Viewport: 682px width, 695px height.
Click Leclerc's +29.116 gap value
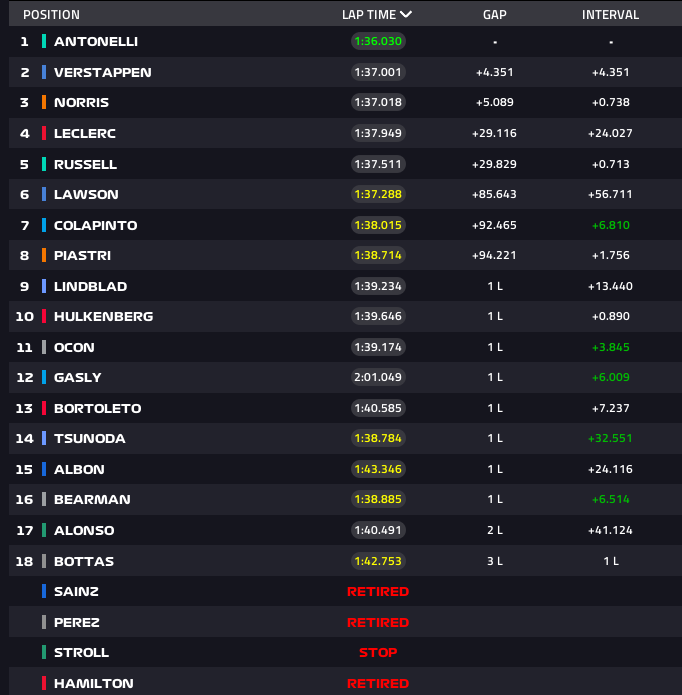(495, 133)
